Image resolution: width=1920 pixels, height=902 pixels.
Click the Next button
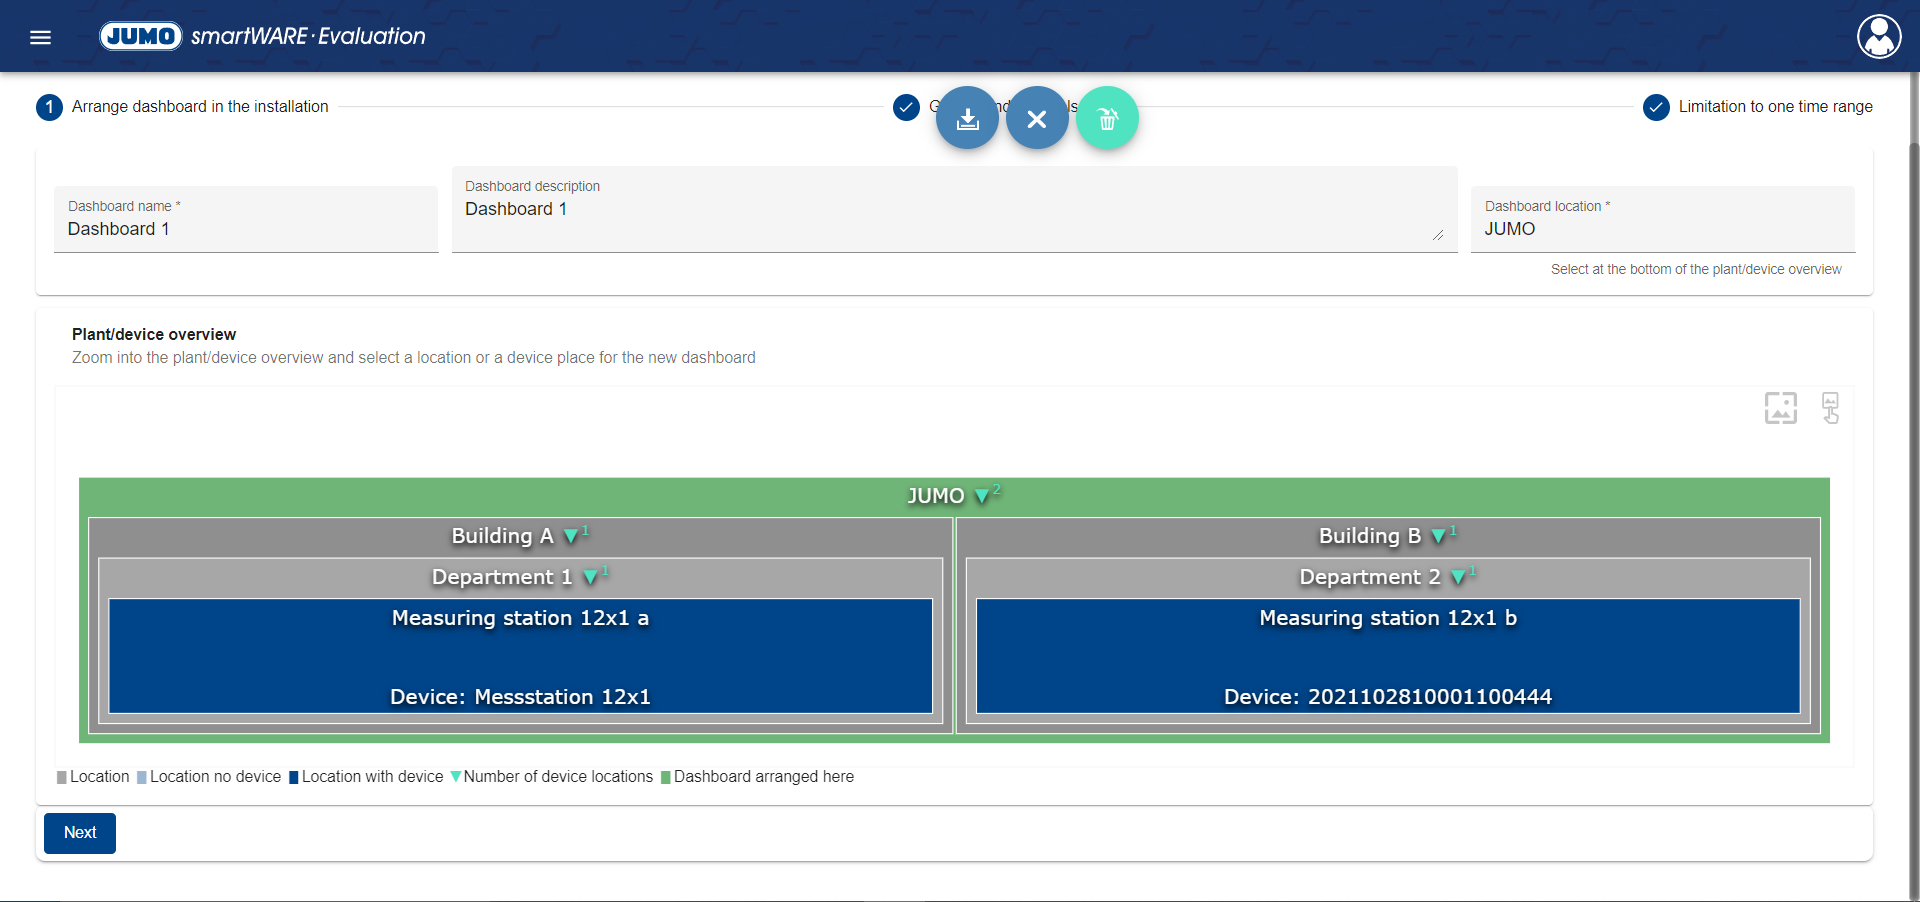[80, 833]
